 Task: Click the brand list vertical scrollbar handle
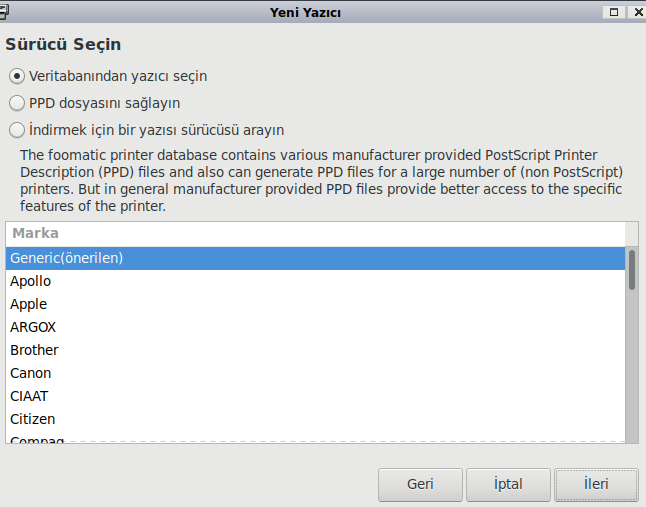point(632,269)
